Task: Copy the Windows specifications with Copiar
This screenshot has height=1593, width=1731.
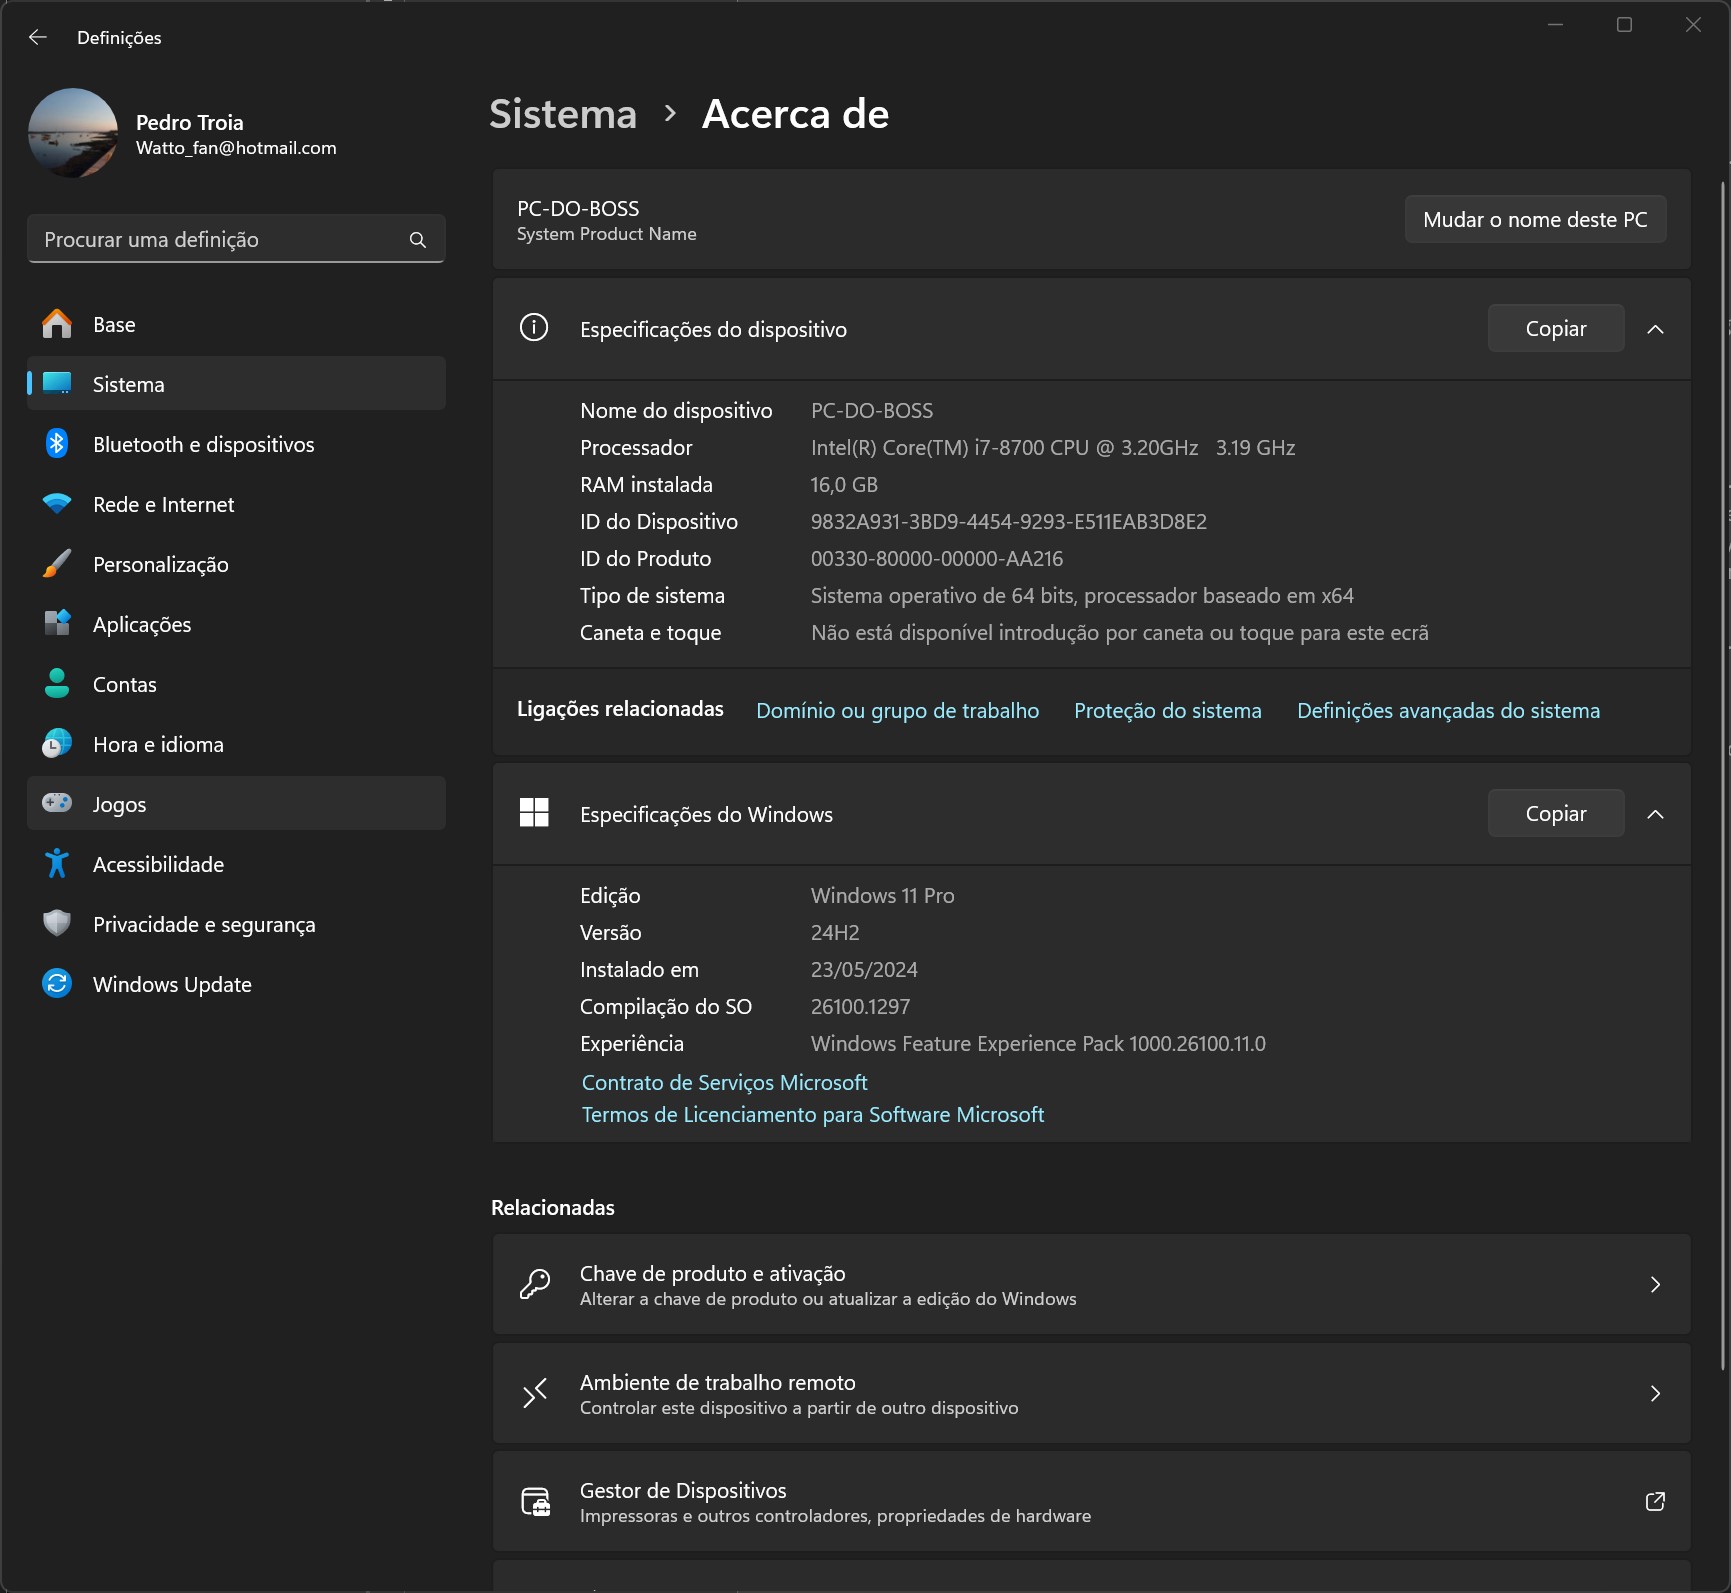Action: (1555, 814)
